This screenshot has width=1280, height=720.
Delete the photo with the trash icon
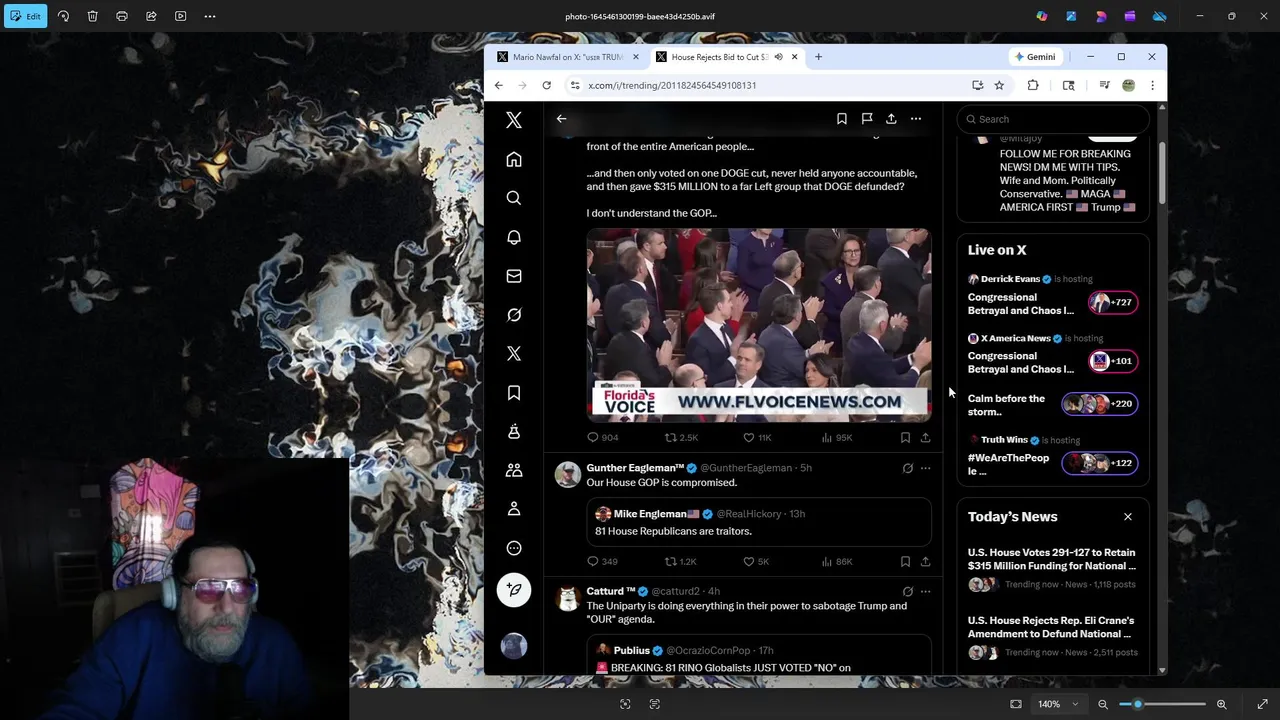coord(92,16)
